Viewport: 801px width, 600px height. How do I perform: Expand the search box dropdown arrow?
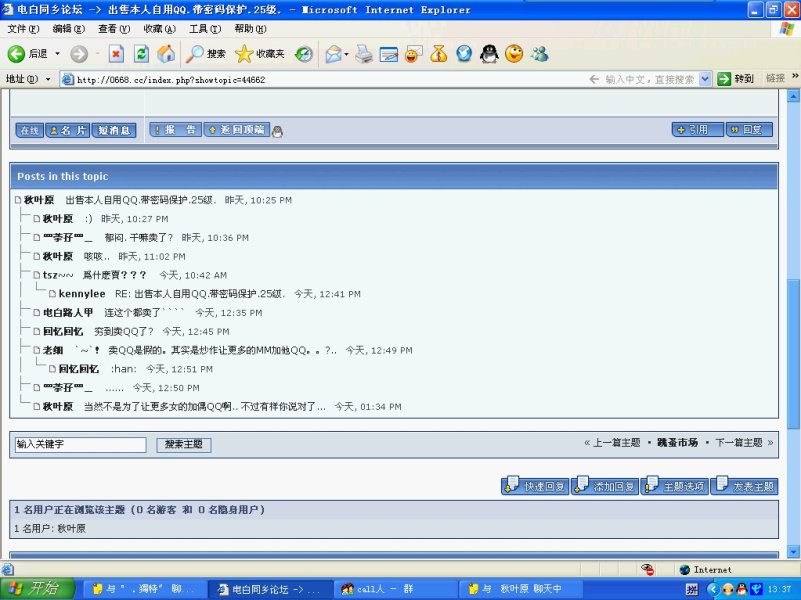coord(705,79)
